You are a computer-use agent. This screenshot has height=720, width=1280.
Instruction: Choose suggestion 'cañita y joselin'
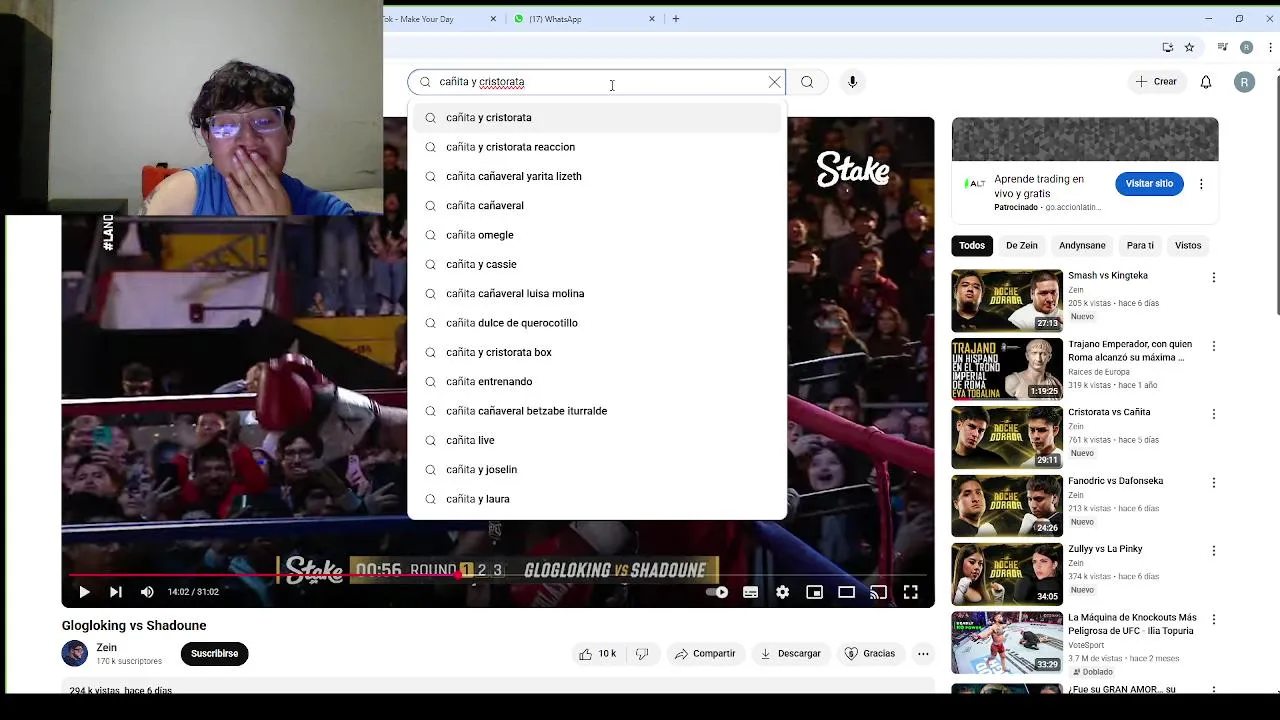(x=597, y=469)
